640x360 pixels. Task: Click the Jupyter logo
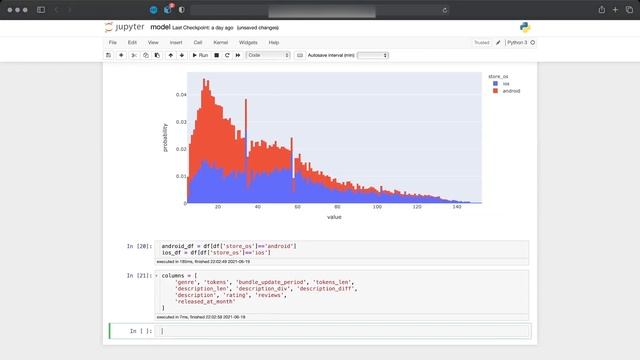point(124,27)
